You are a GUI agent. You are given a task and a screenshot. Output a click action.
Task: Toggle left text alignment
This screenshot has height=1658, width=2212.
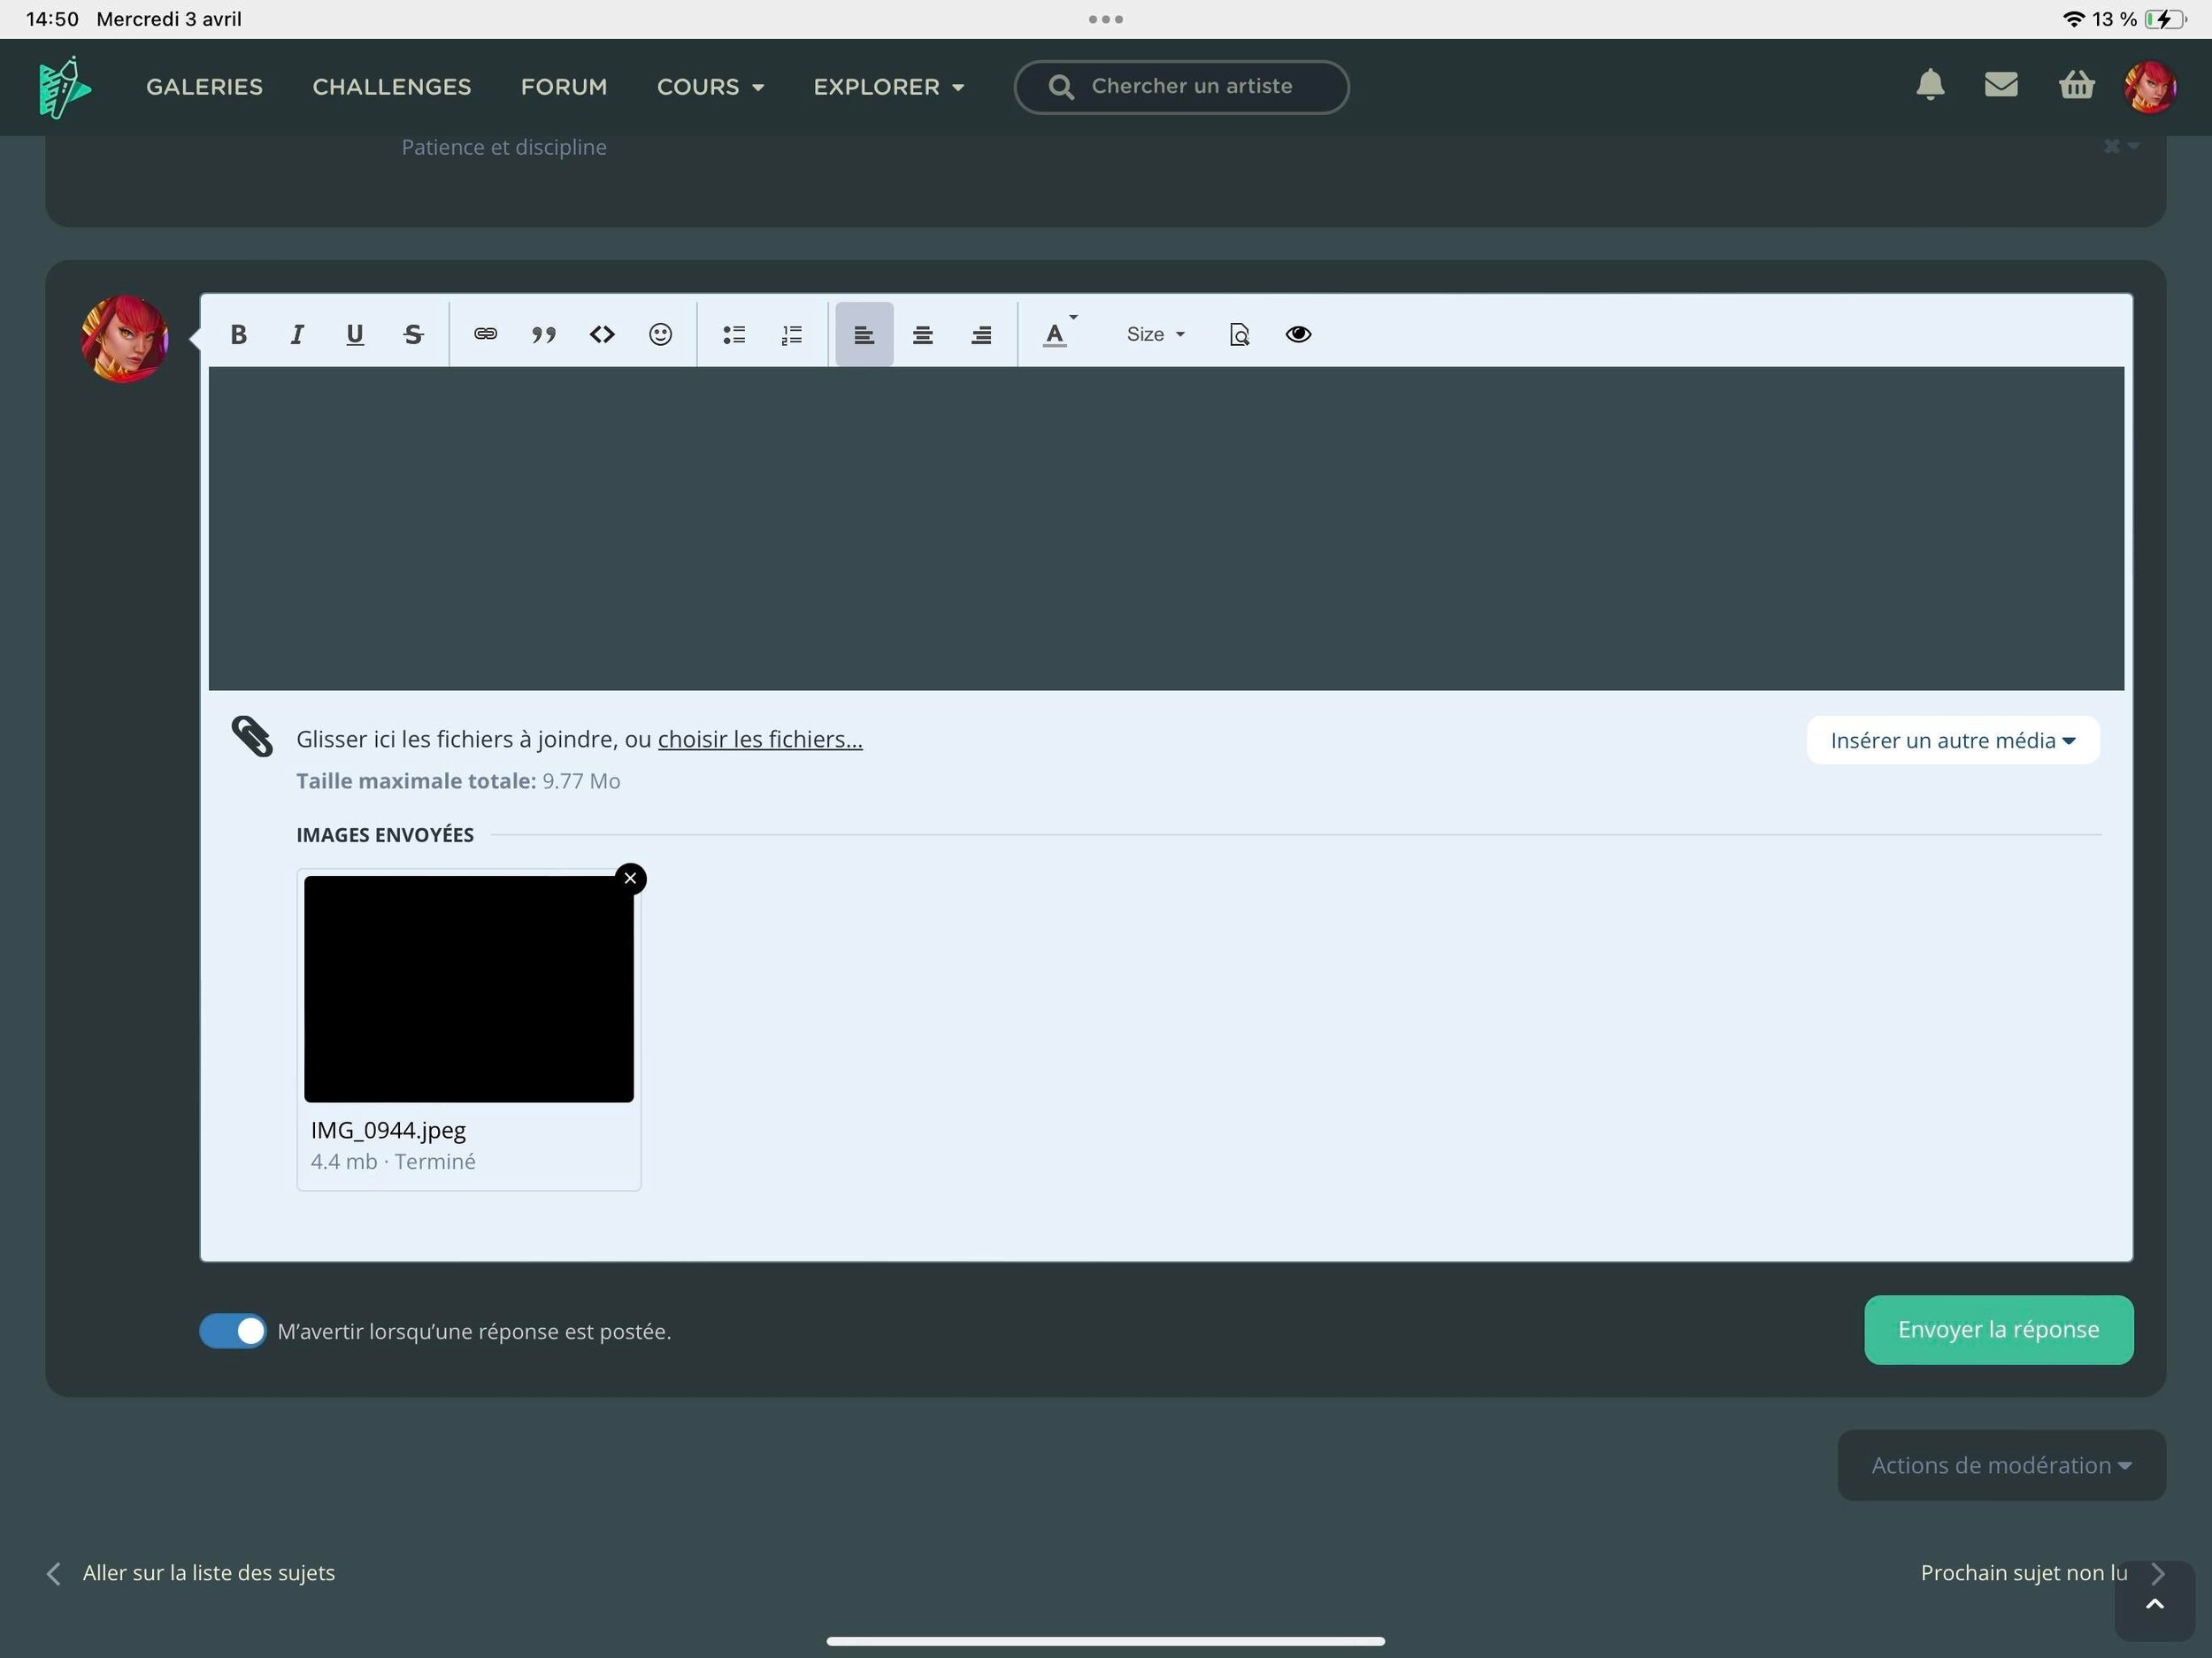pyautogui.click(x=864, y=334)
